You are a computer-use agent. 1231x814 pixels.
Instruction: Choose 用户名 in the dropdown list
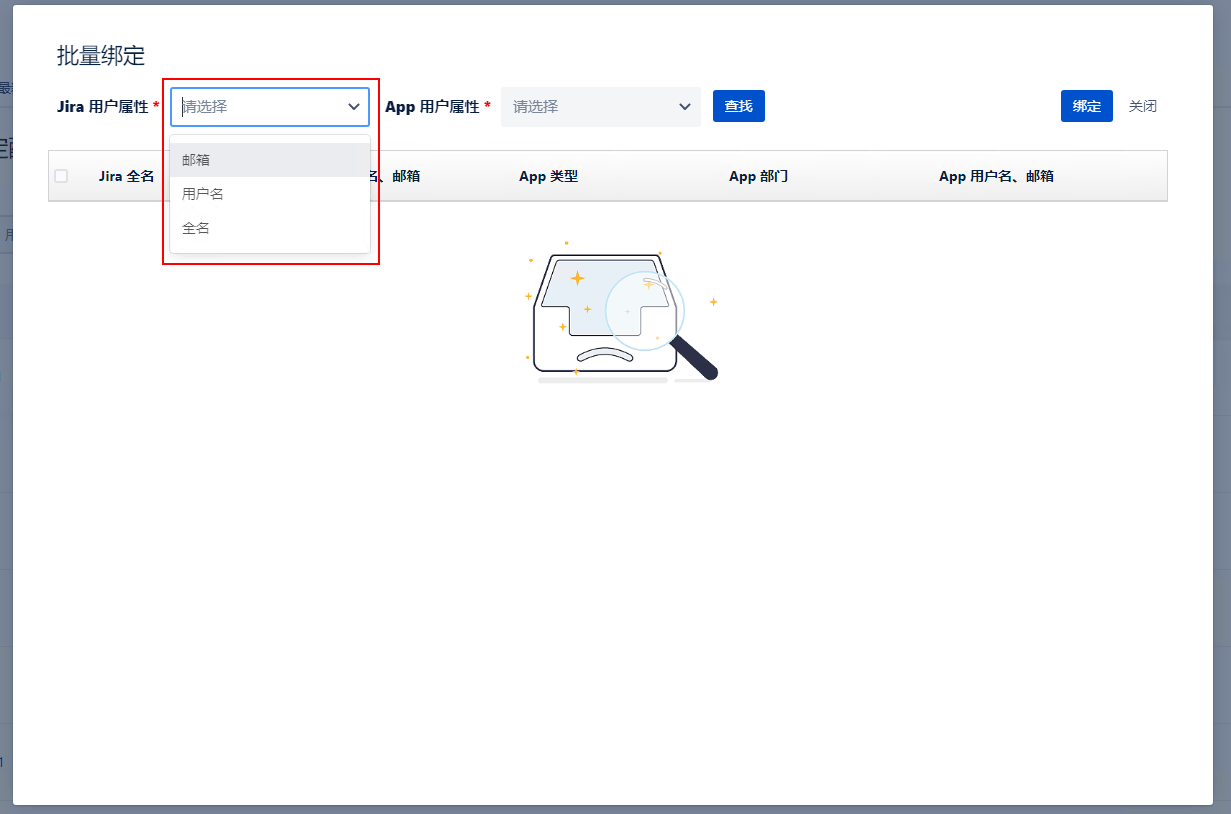click(x=203, y=194)
